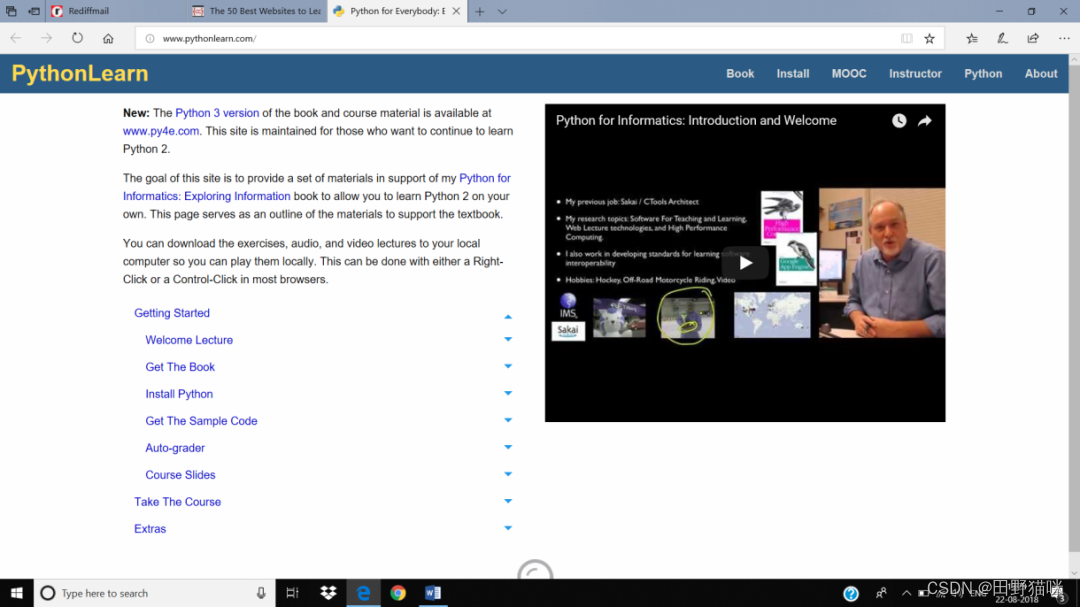Open the PythonLearn site logo
The height and width of the screenshot is (607, 1080).
[80, 74]
